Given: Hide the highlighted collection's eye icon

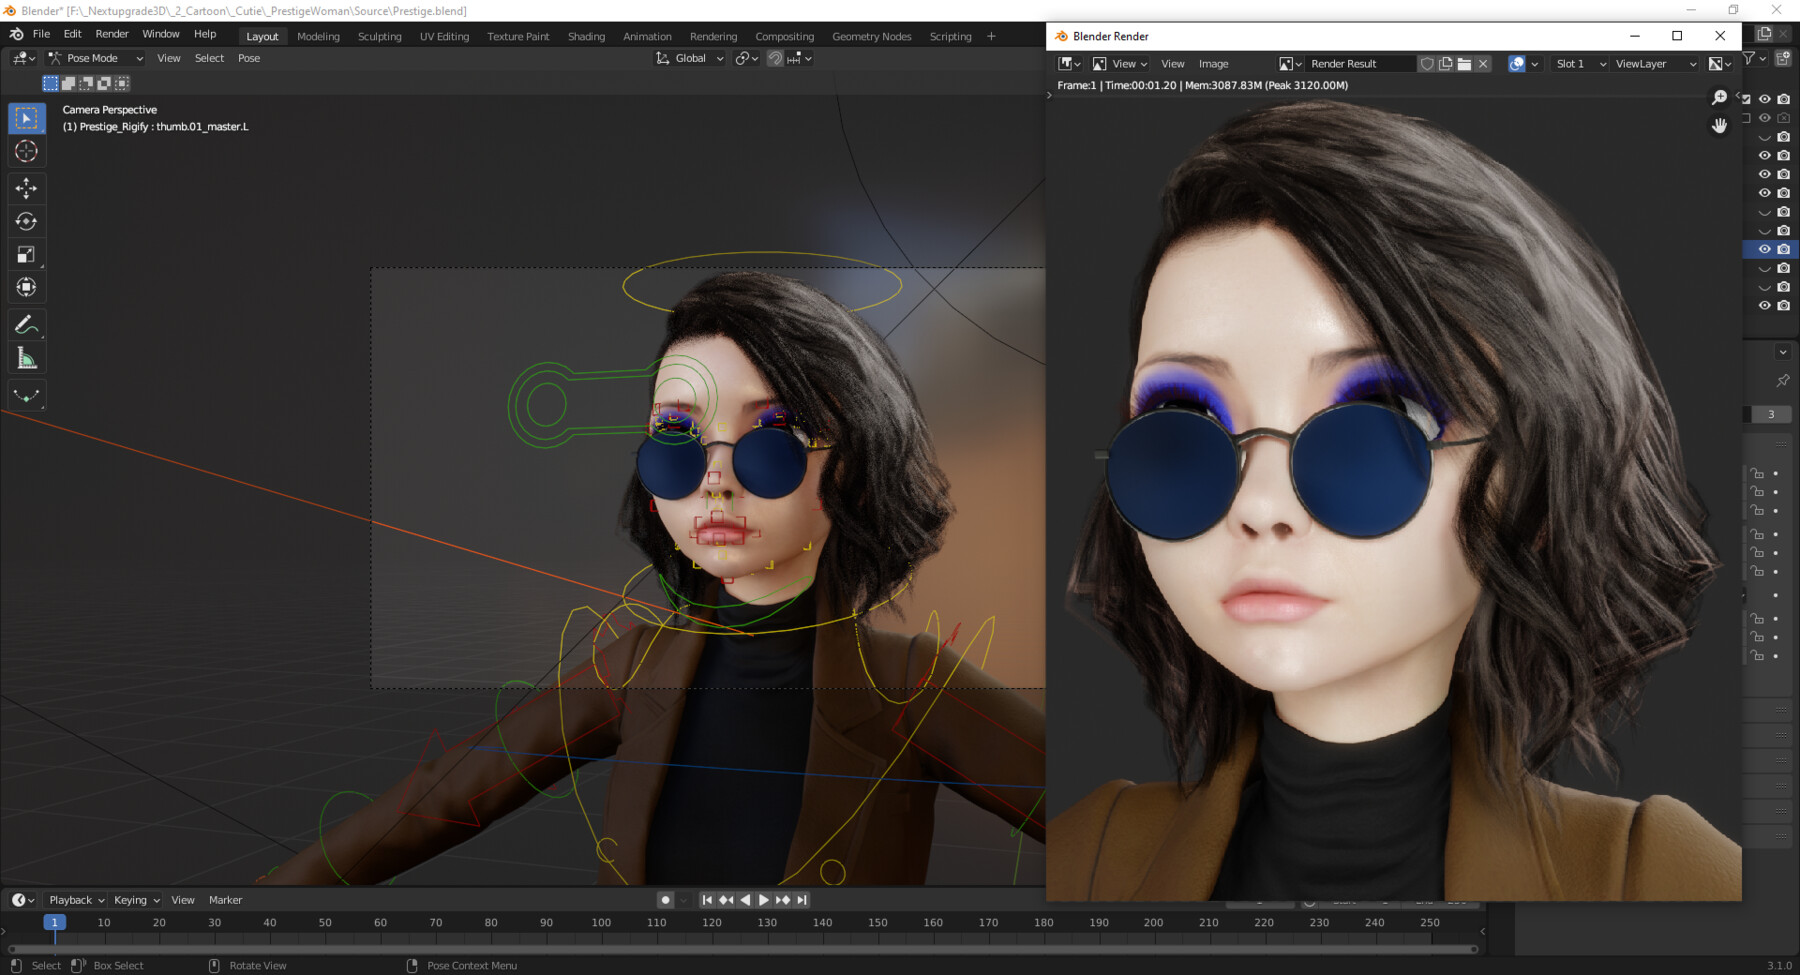Looking at the screenshot, I should (1765, 249).
